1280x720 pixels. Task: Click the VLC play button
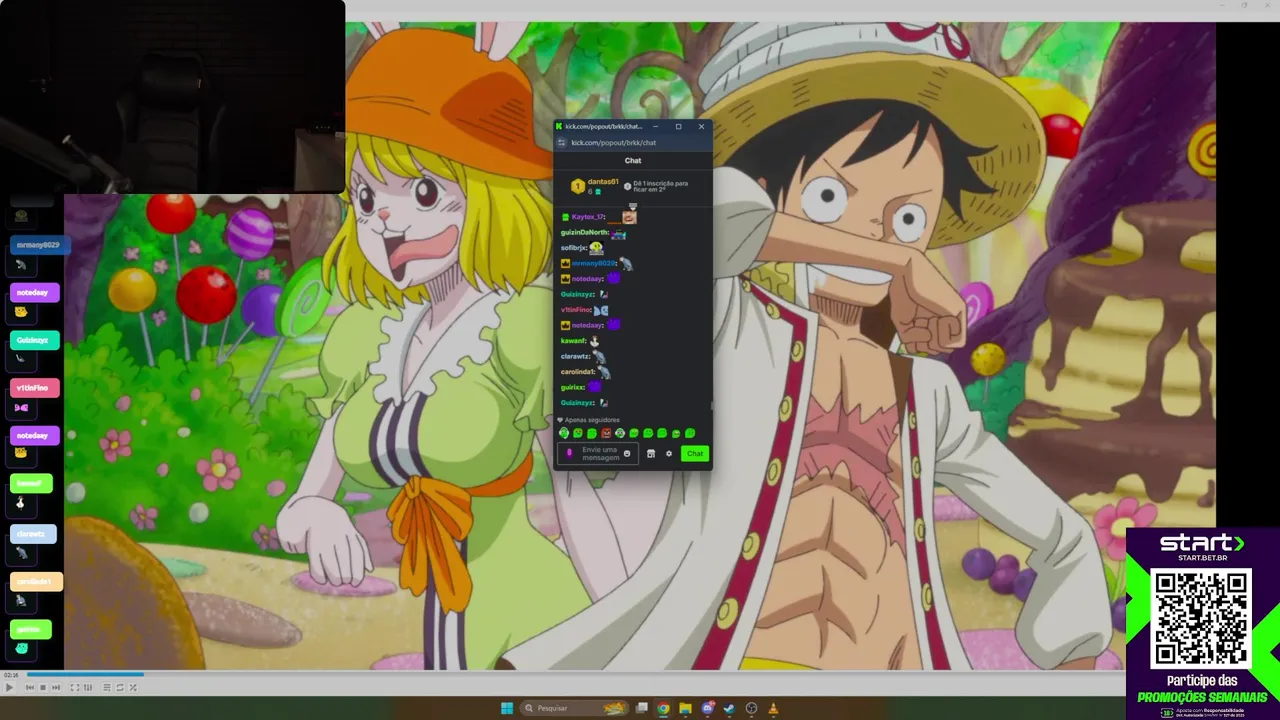9,687
